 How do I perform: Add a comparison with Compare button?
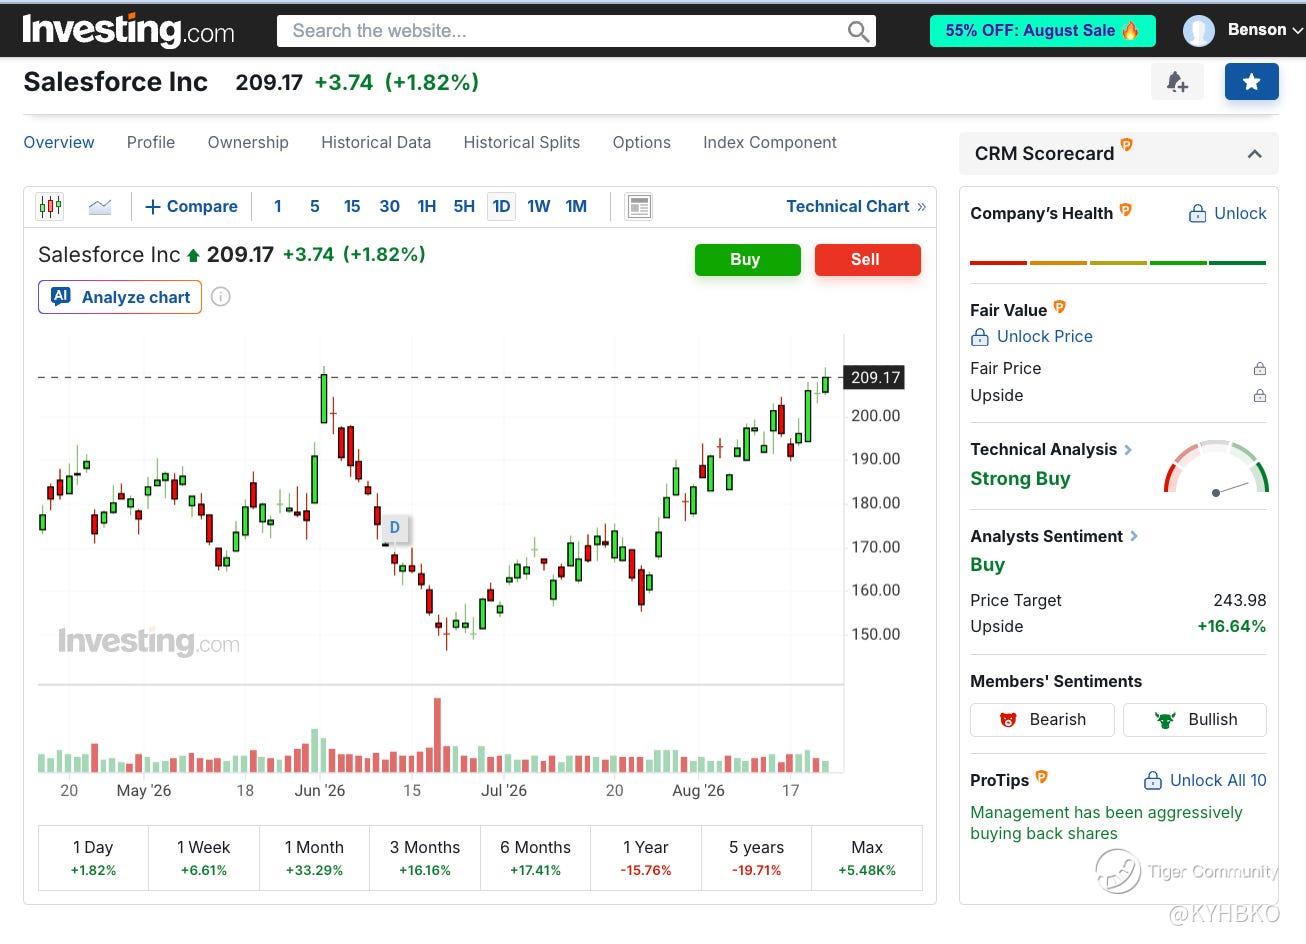coord(191,207)
